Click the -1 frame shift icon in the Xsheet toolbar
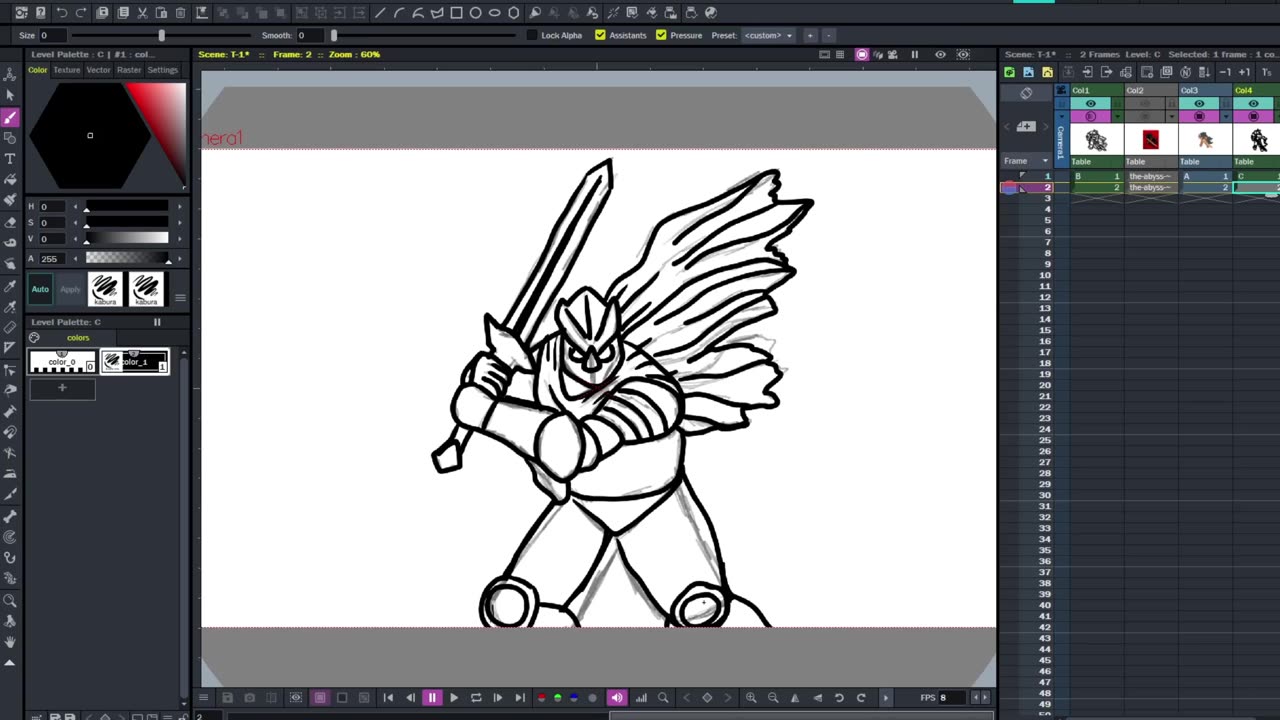The height and width of the screenshot is (720, 1280). coord(1225,72)
